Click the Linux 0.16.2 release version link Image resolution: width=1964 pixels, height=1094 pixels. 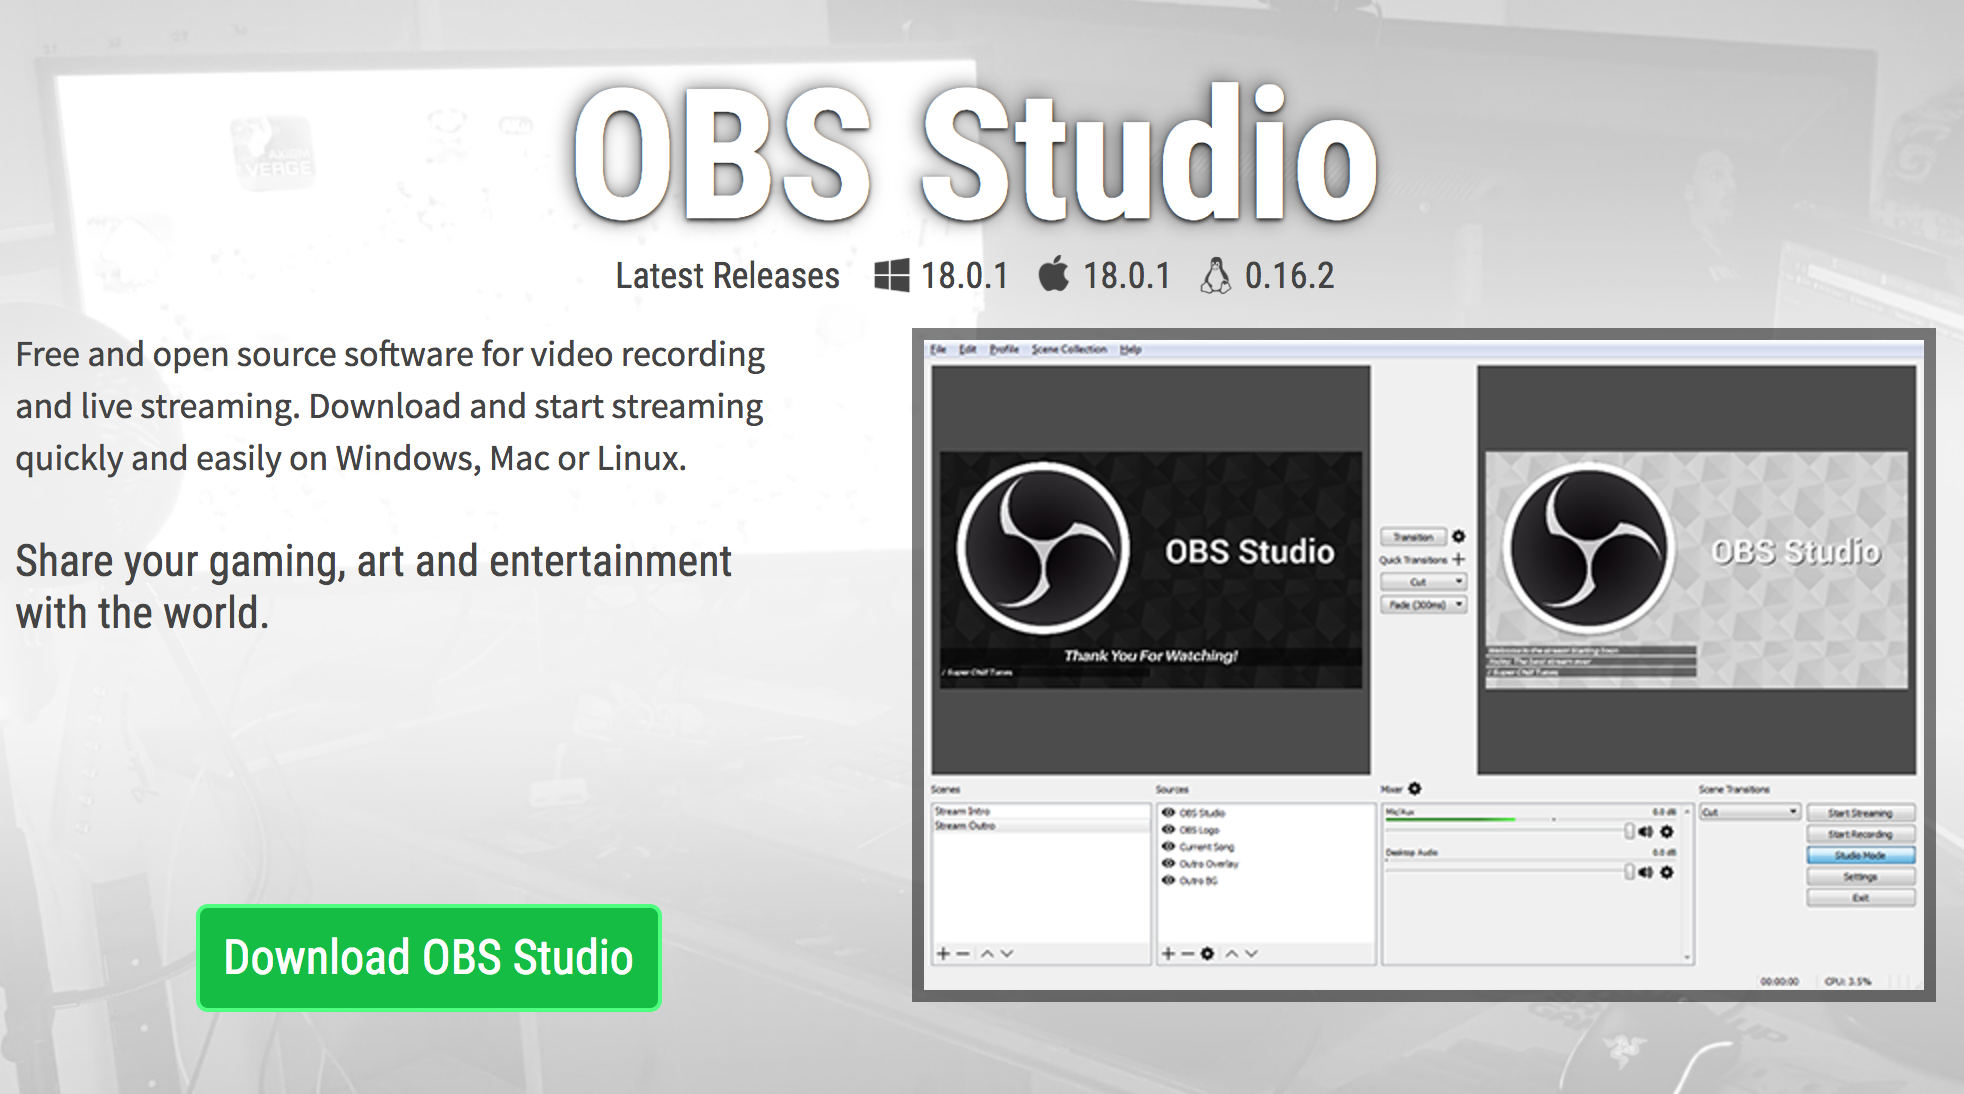1289,275
